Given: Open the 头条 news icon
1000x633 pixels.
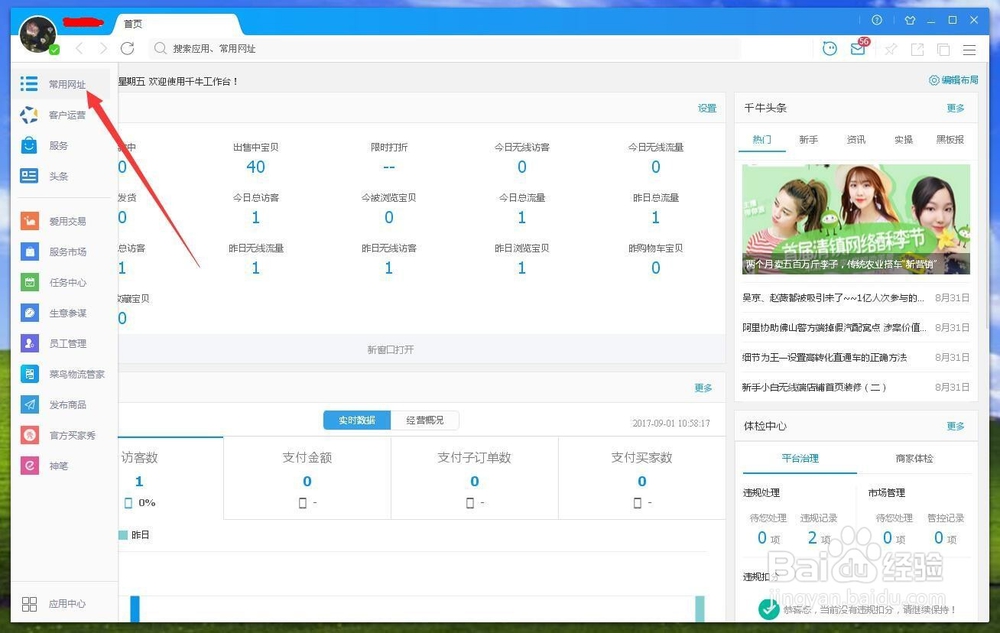Looking at the screenshot, I should coord(29,176).
